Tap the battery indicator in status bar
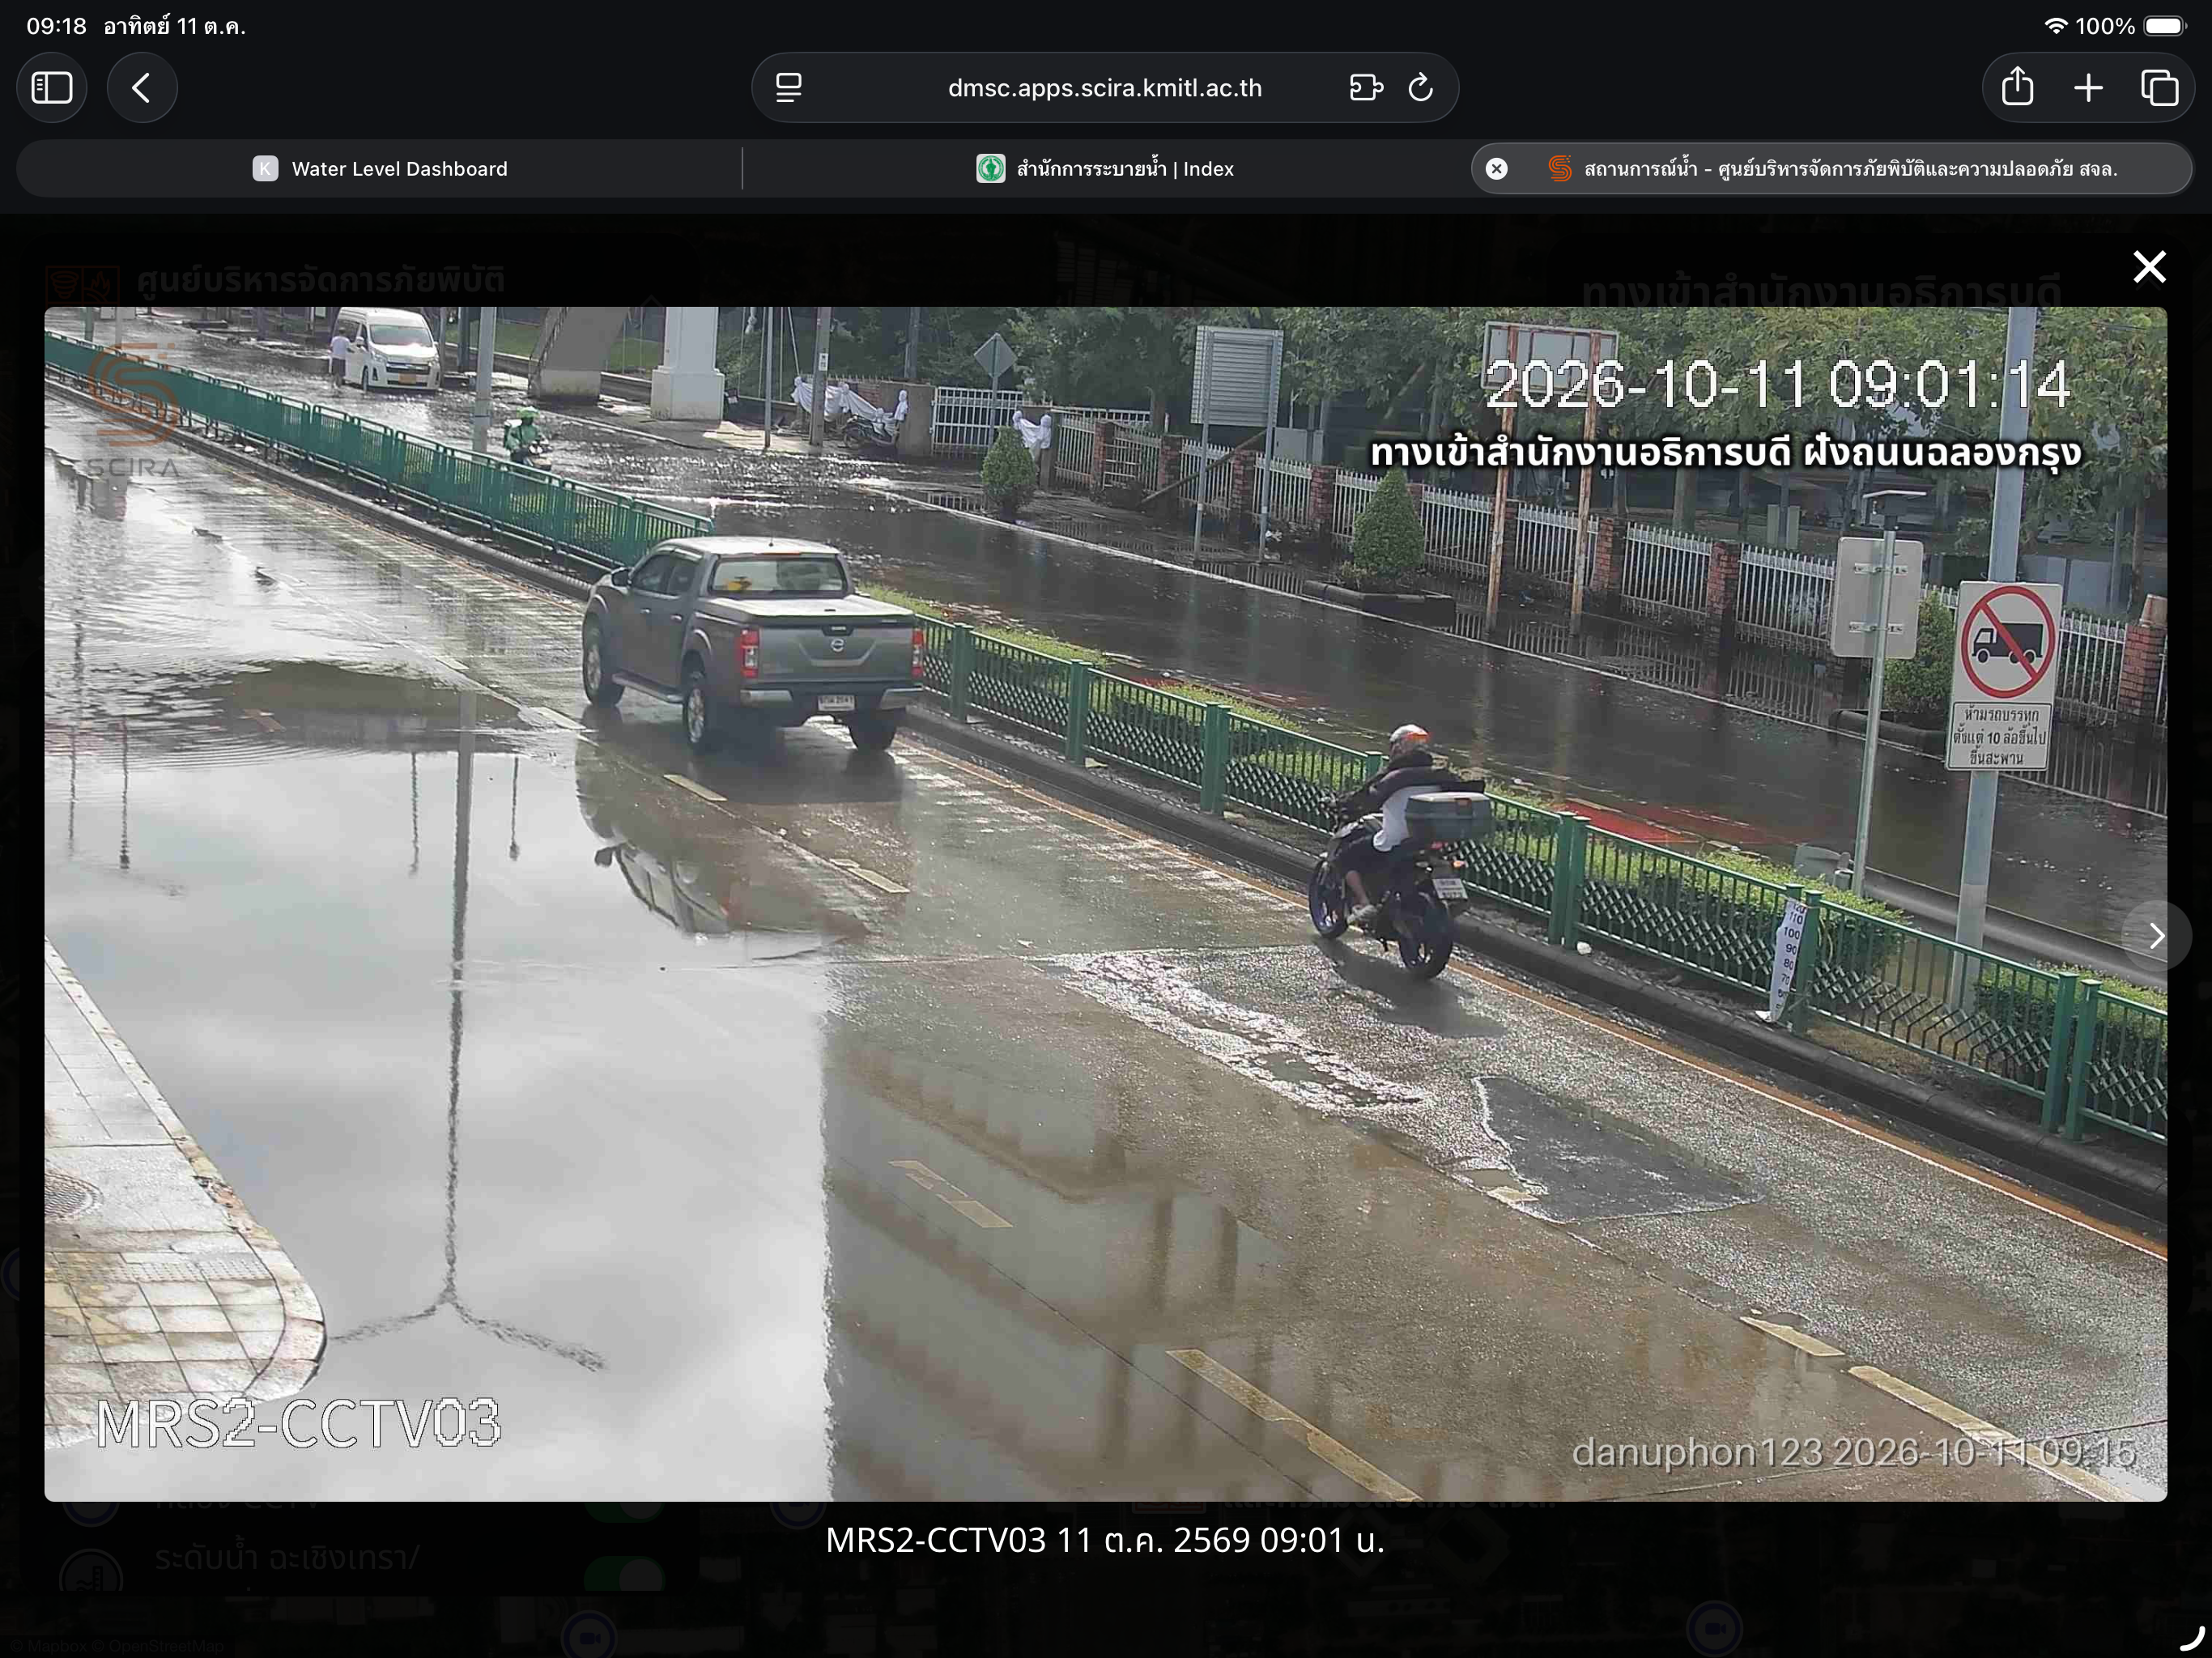Image resolution: width=2212 pixels, height=1658 pixels. 2165,26
